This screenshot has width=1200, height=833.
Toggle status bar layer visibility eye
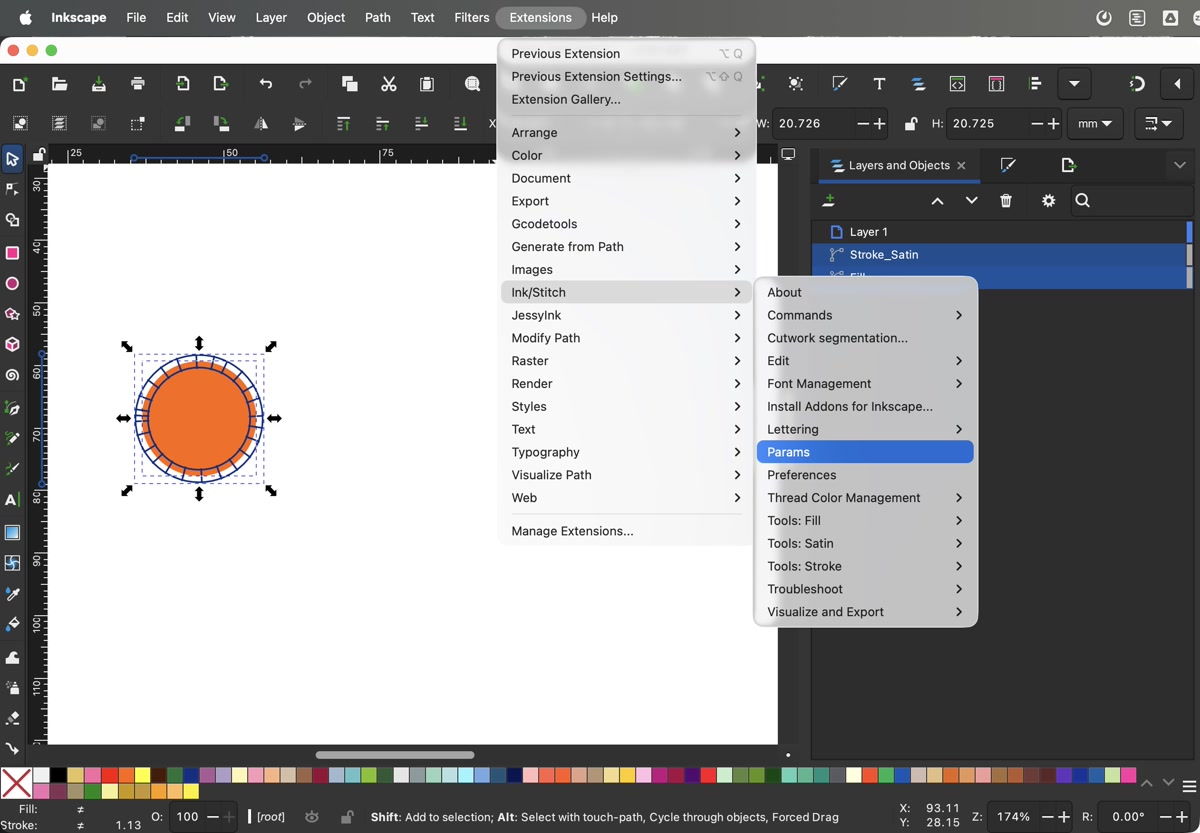pyautogui.click(x=312, y=817)
